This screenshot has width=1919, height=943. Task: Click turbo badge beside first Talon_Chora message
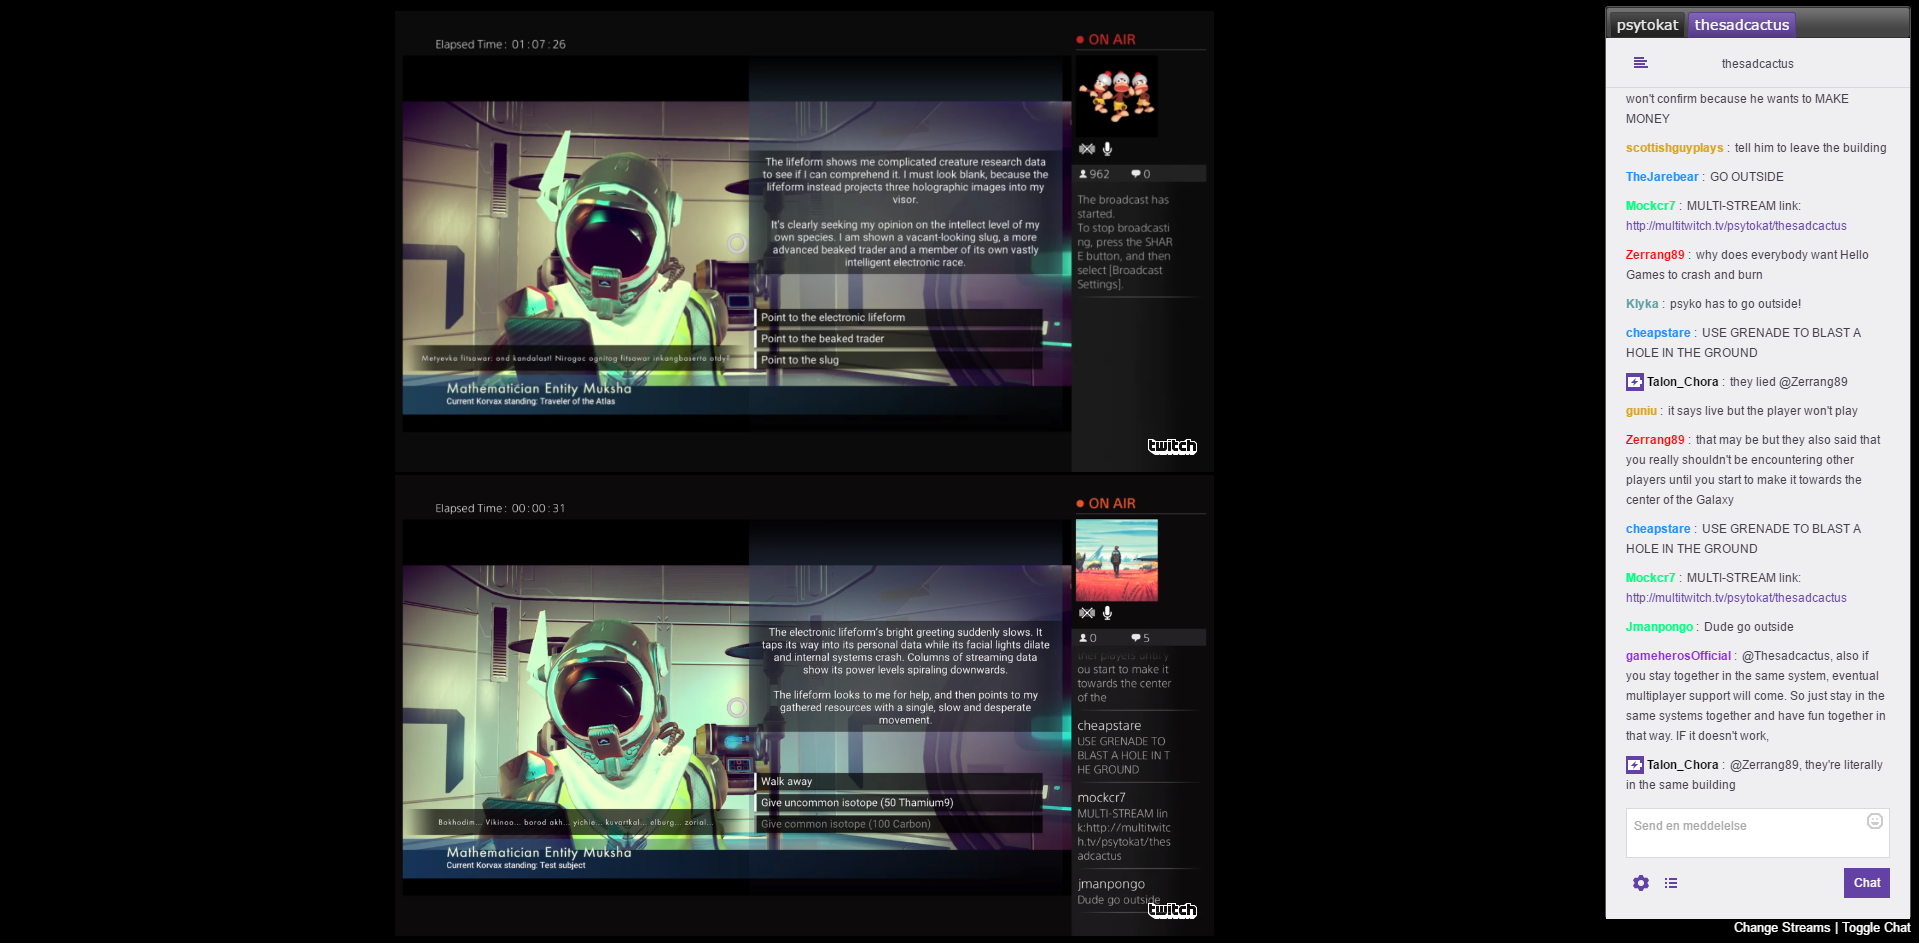pyautogui.click(x=1635, y=382)
